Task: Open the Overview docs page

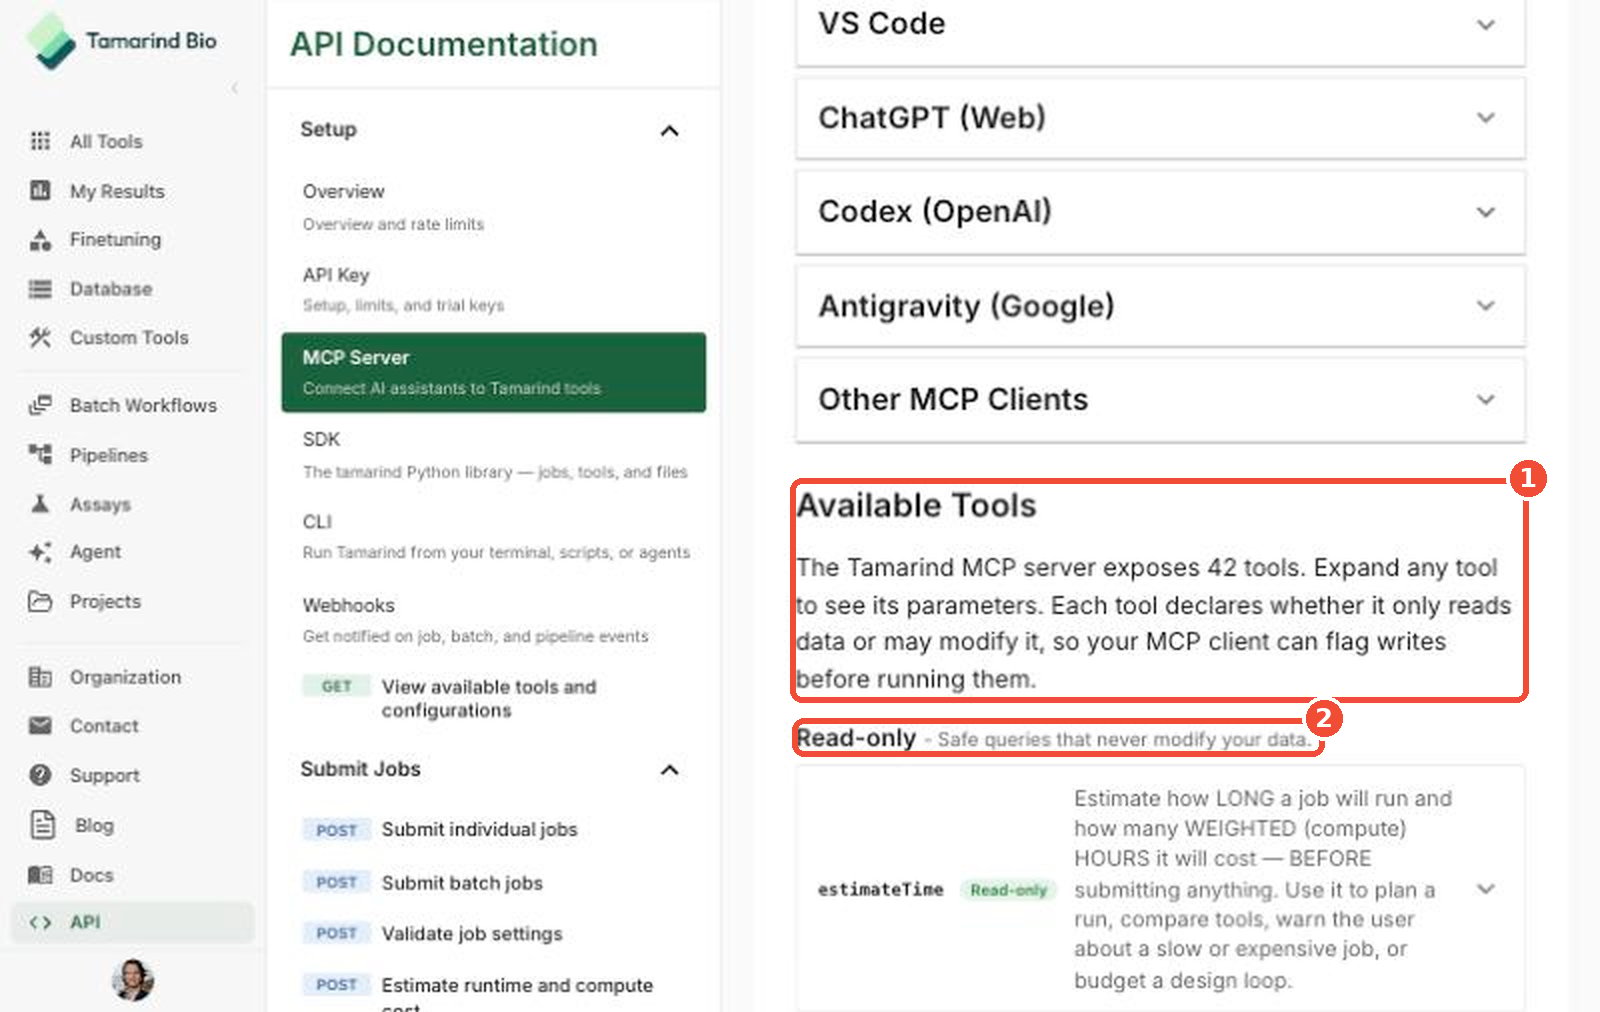Action: click(494, 207)
